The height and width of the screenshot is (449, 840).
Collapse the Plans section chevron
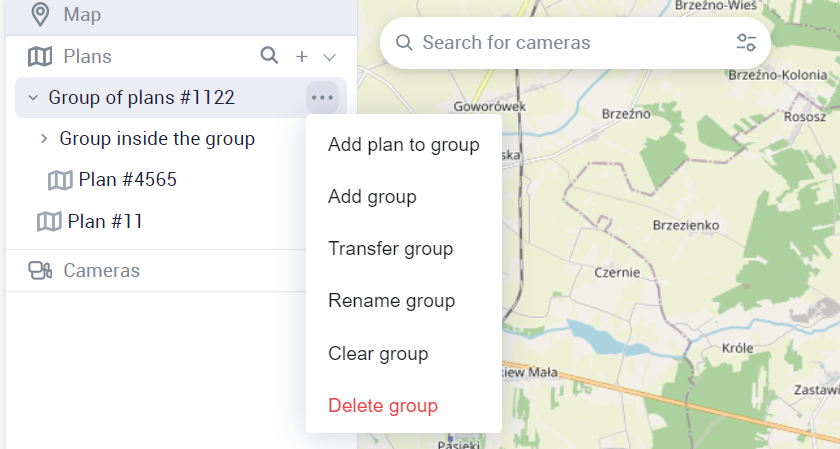pyautogui.click(x=329, y=57)
